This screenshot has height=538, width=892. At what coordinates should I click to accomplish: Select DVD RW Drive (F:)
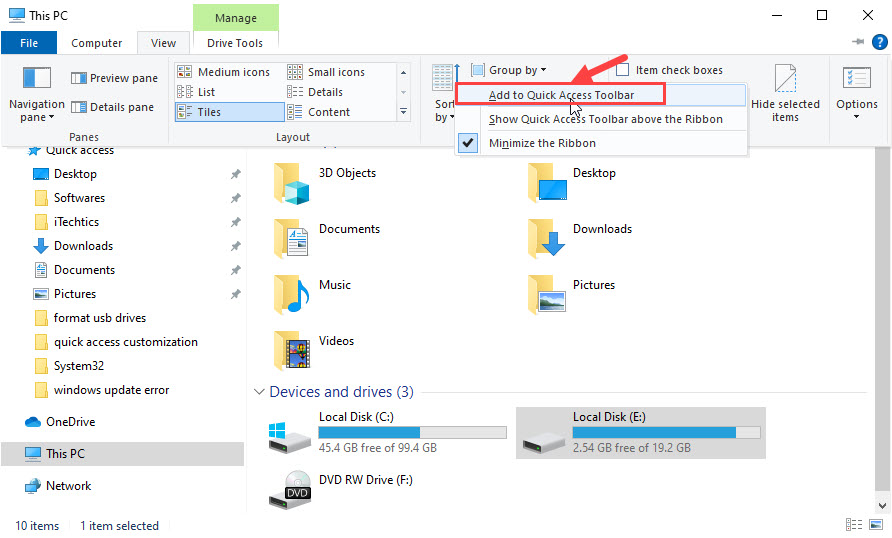click(x=341, y=489)
